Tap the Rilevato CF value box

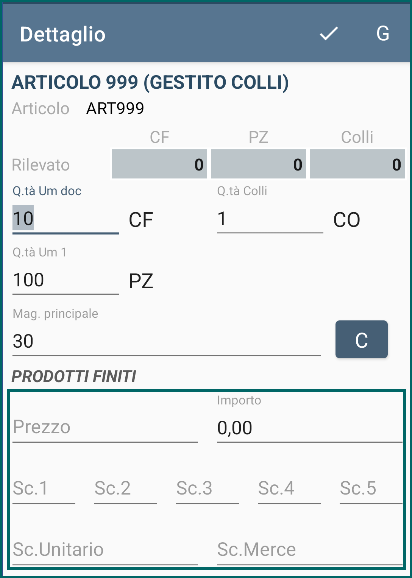[159, 164]
